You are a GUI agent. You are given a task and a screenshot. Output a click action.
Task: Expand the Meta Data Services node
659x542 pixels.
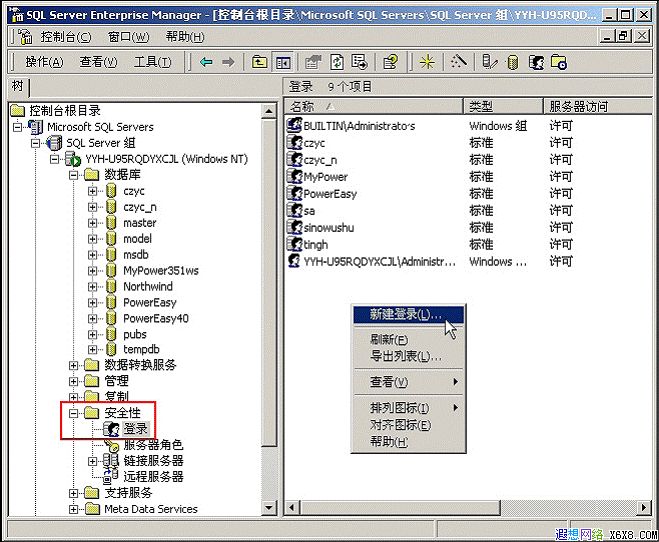pos(74,509)
